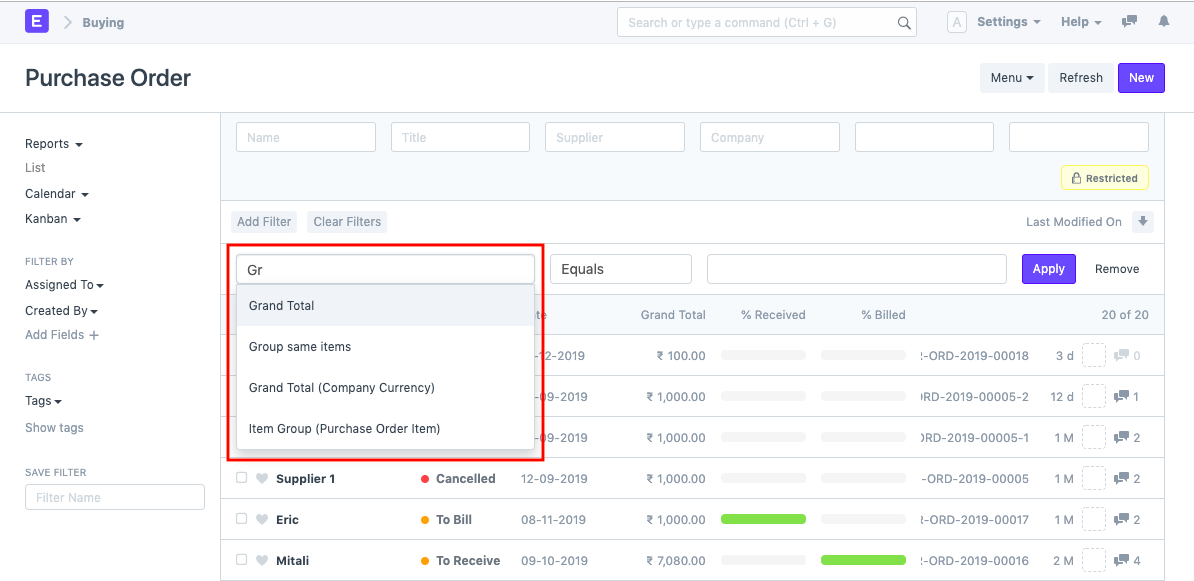1194x581 pixels.
Task: Click the chat messages icon near Help
Action: click(1129, 21)
